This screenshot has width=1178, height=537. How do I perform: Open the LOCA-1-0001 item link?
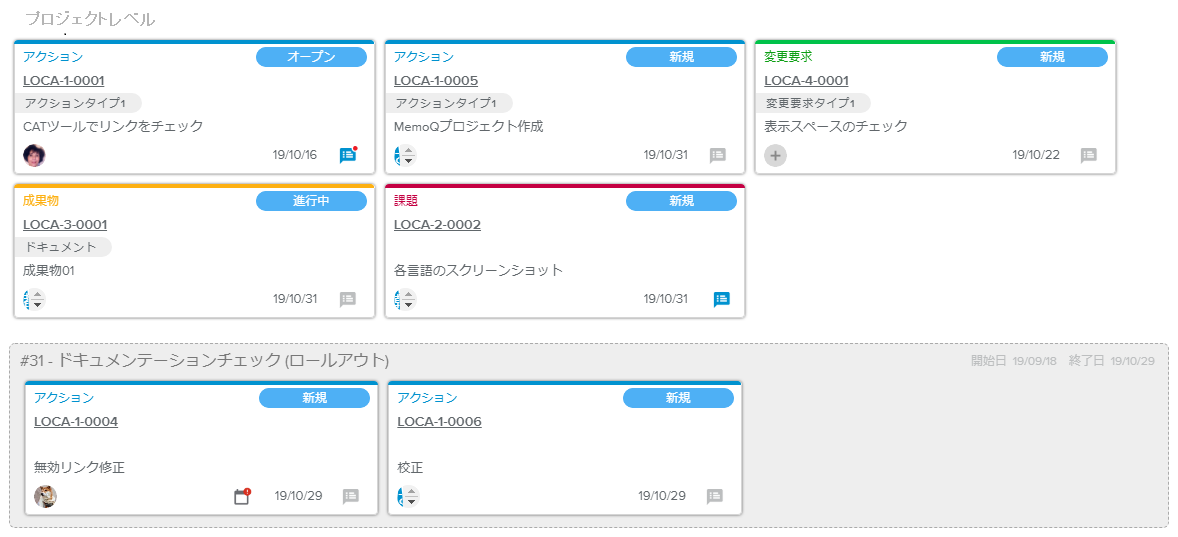pos(64,81)
